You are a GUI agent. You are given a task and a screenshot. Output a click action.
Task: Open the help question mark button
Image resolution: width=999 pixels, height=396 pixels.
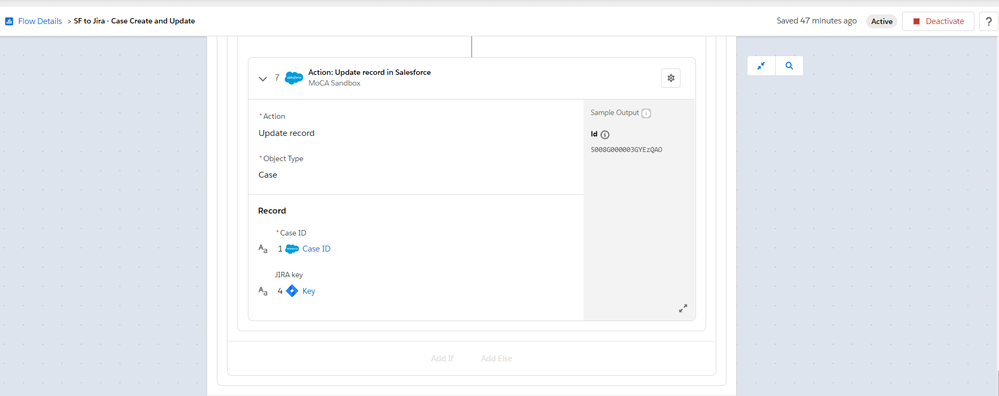[989, 21]
